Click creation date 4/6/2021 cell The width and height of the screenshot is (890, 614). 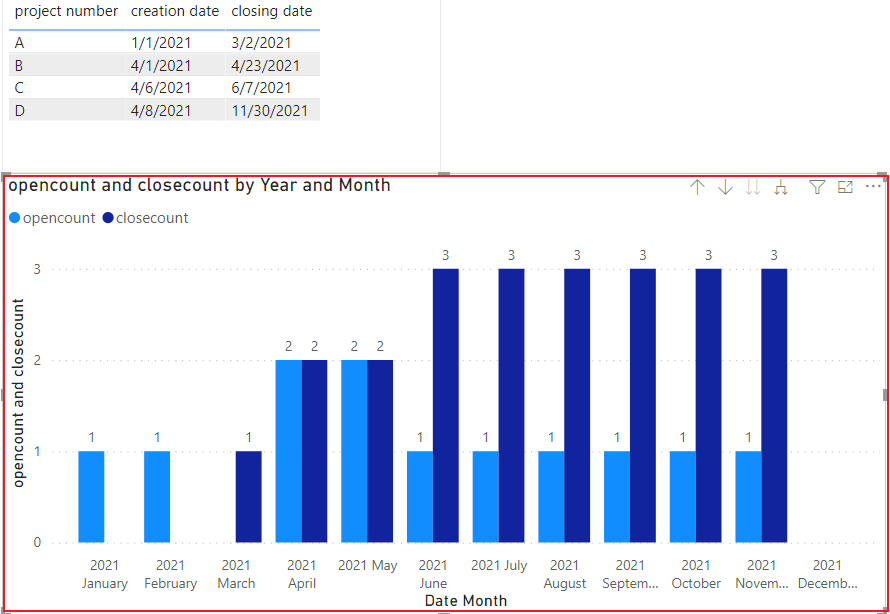click(x=175, y=88)
